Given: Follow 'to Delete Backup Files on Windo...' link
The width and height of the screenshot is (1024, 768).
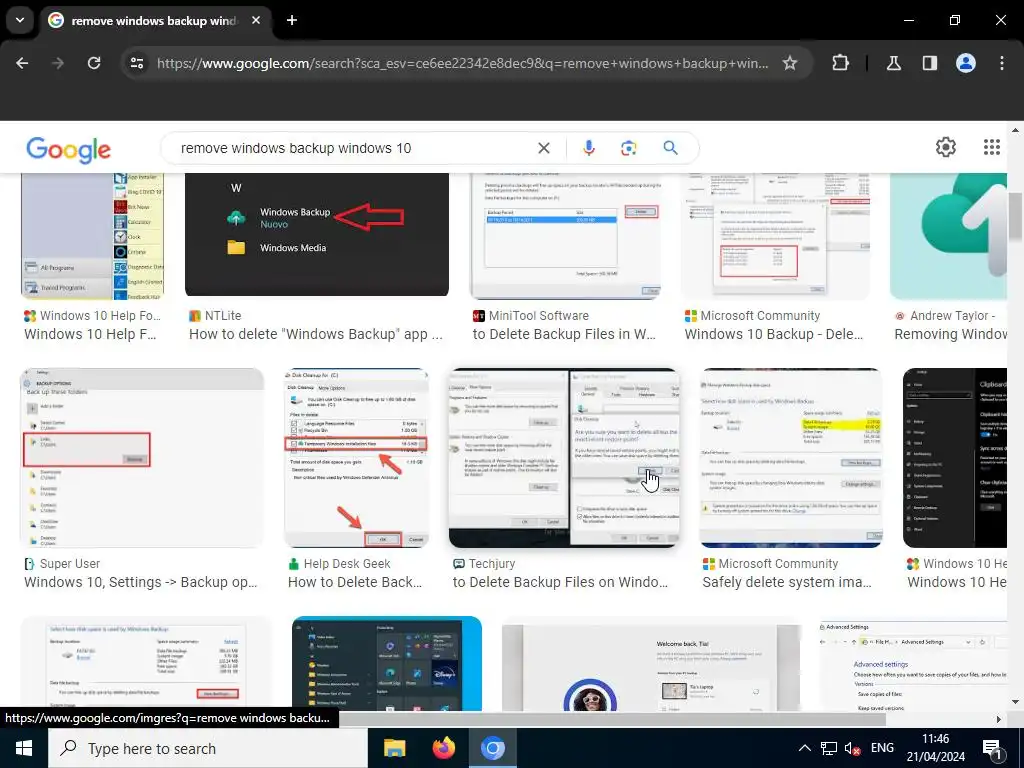Looking at the screenshot, I should coord(560,583).
